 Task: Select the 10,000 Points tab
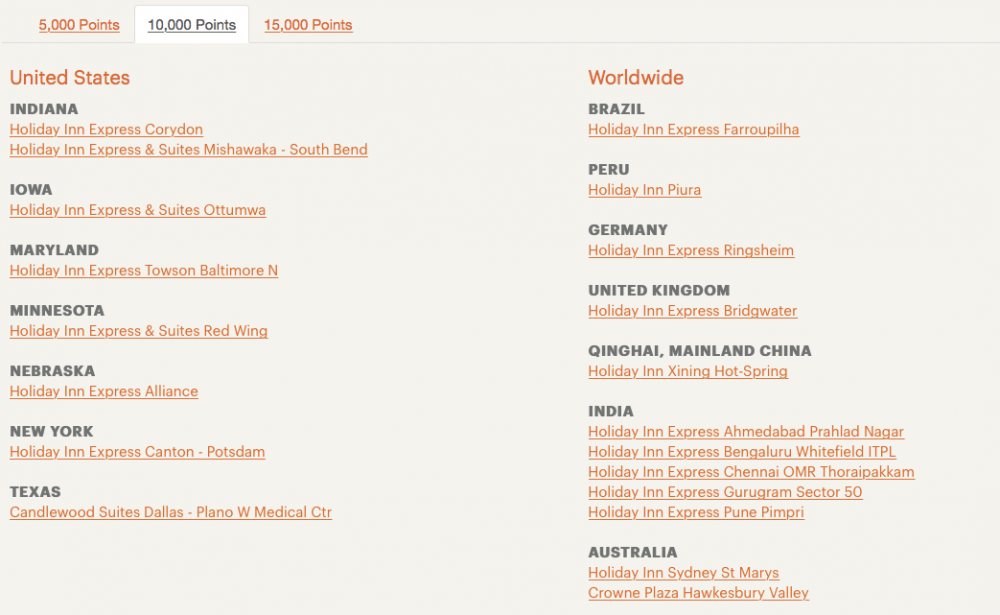(191, 25)
